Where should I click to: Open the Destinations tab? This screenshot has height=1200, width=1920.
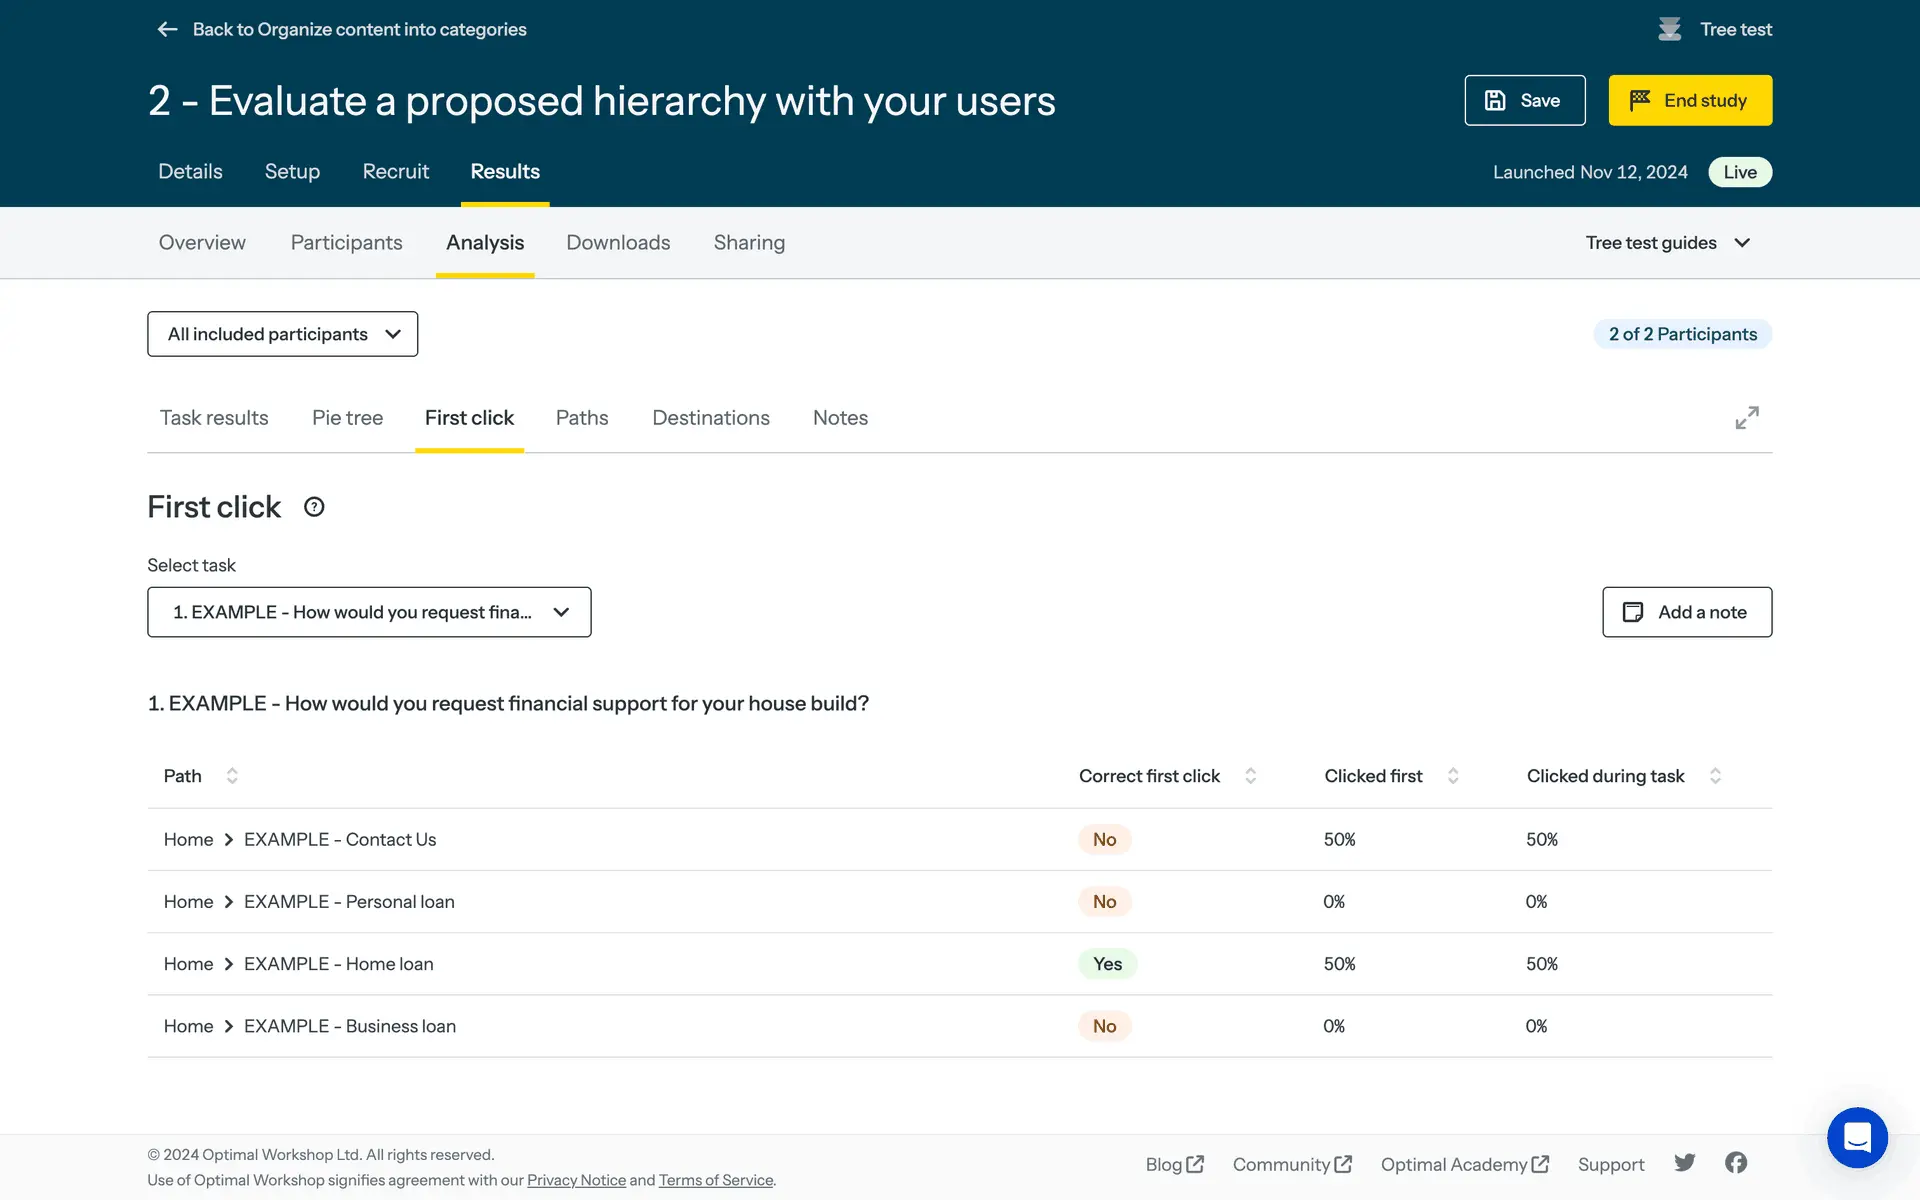(x=710, y=418)
